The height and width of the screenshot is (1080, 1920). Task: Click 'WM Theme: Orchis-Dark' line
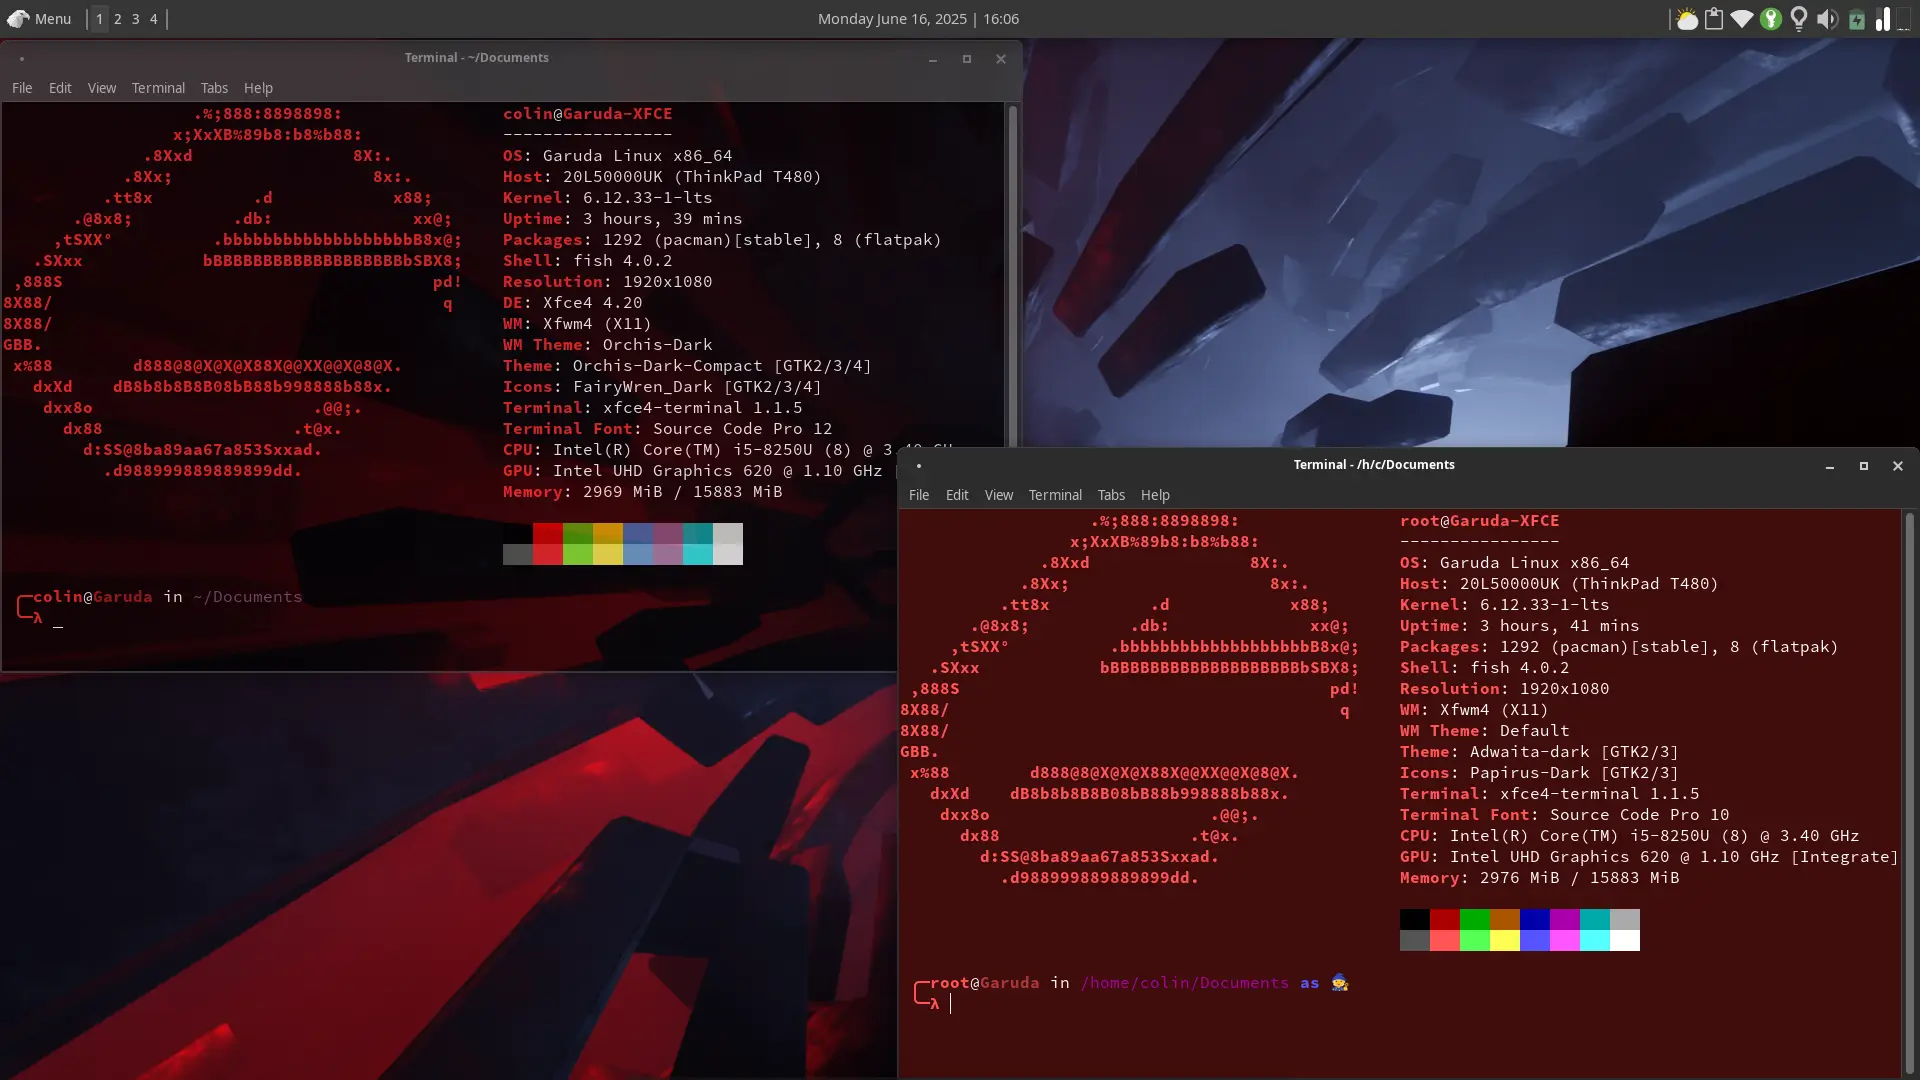(608, 345)
